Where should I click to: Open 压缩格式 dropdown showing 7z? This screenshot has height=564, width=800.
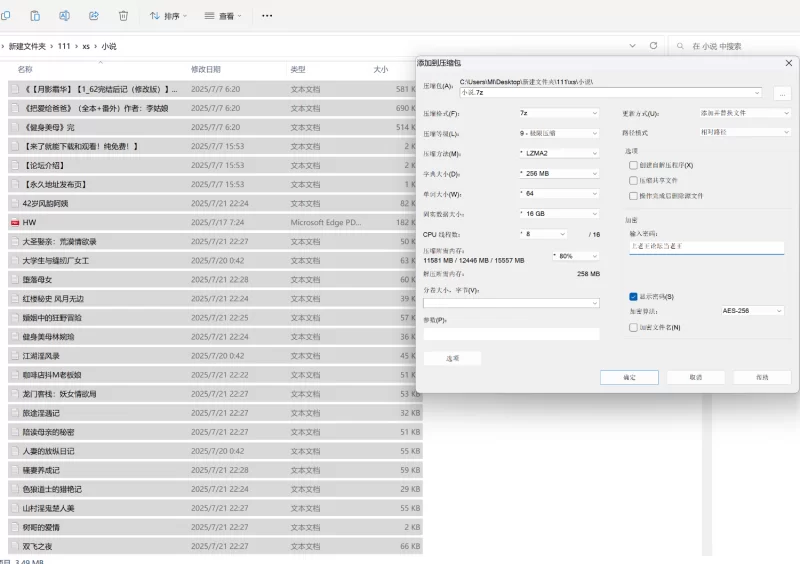pos(559,113)
